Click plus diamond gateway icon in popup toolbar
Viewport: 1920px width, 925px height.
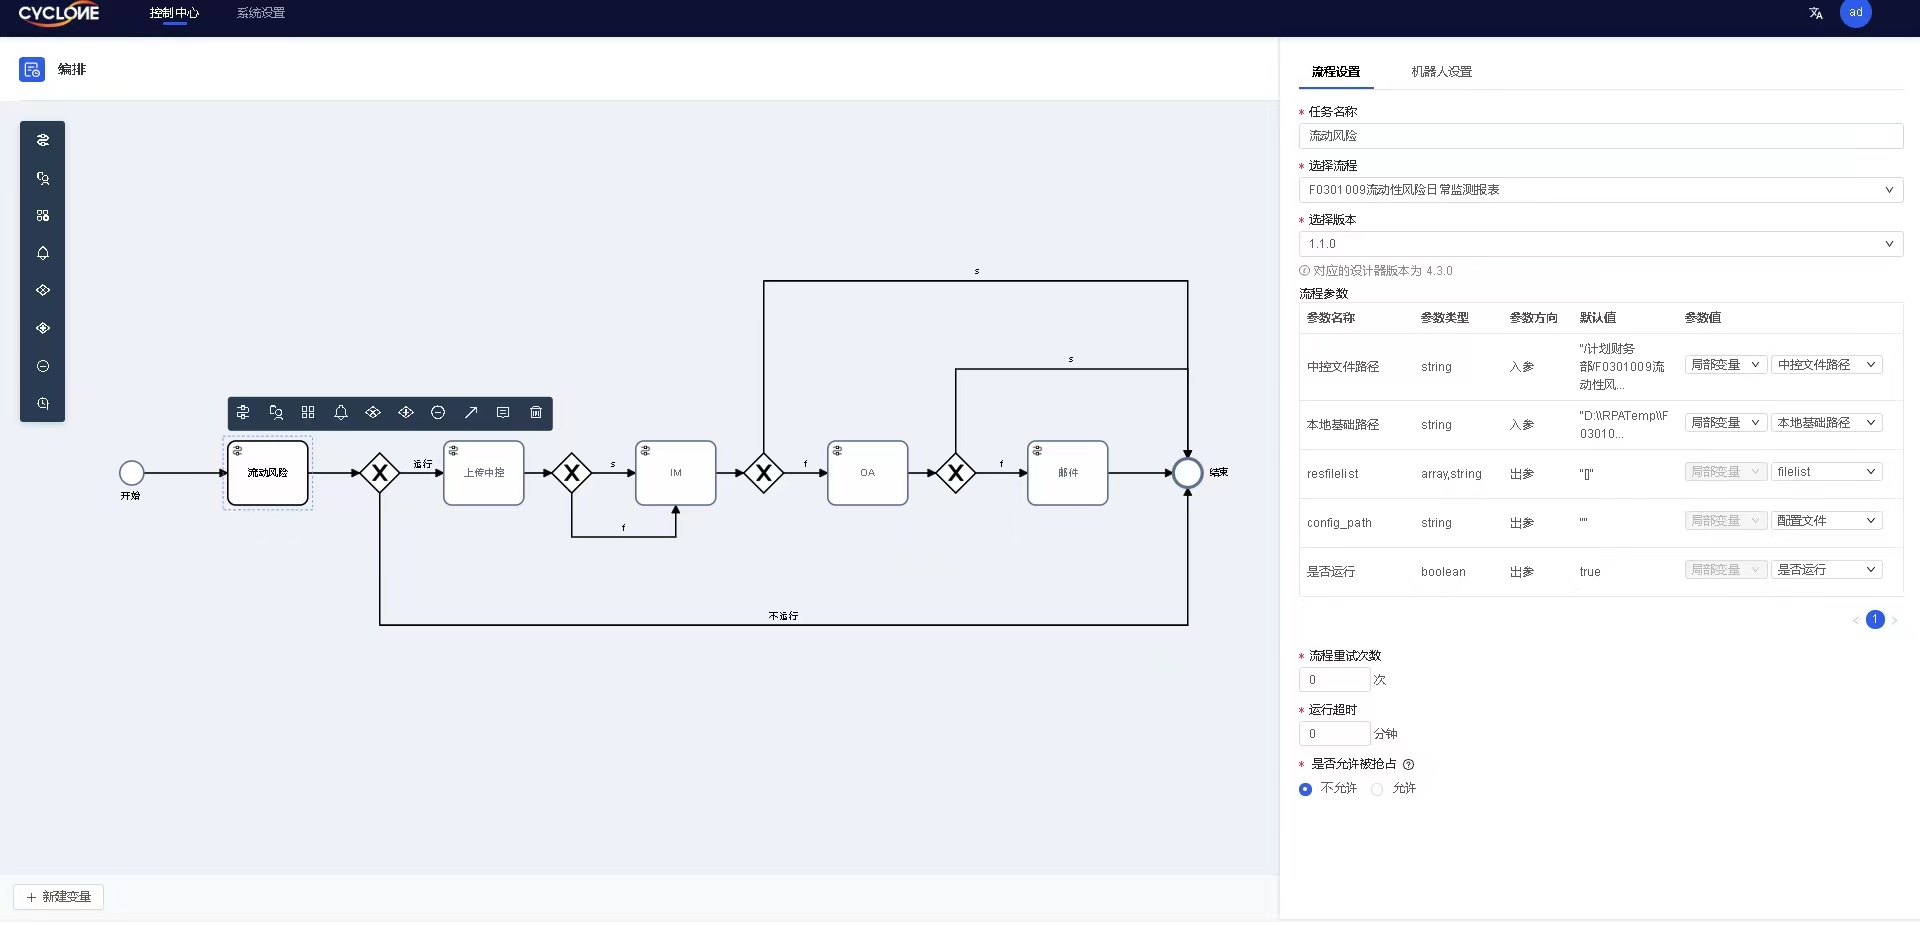pyautogui.click(x=406, y=412)
